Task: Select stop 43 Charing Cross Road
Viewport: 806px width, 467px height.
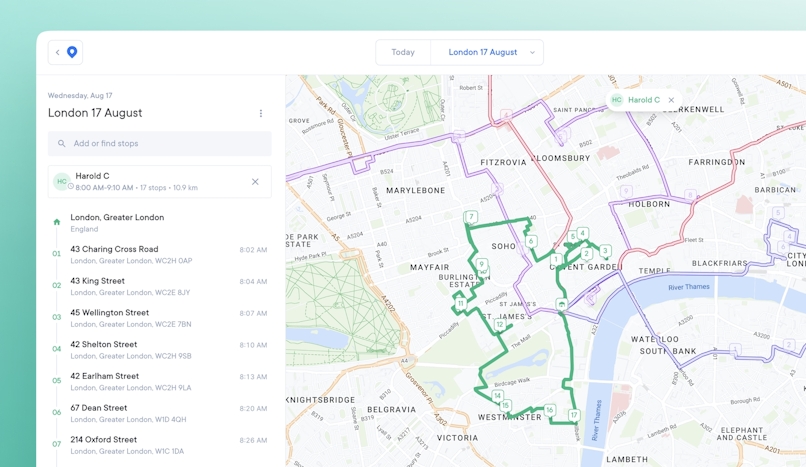Action: click(x=159, y=254)
